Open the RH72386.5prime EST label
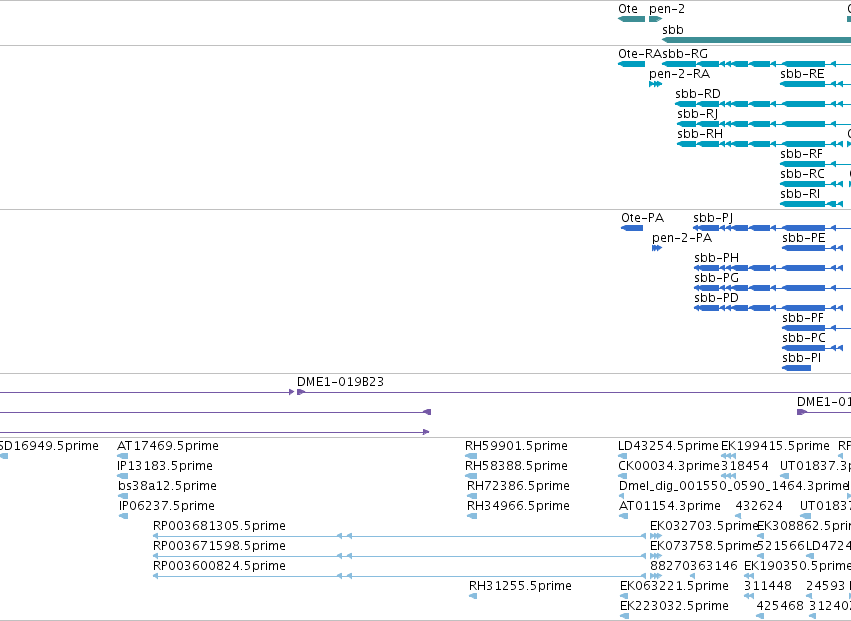Image resolution: width=851 pixels, height=621 pixels. click(x=518, y=486)
